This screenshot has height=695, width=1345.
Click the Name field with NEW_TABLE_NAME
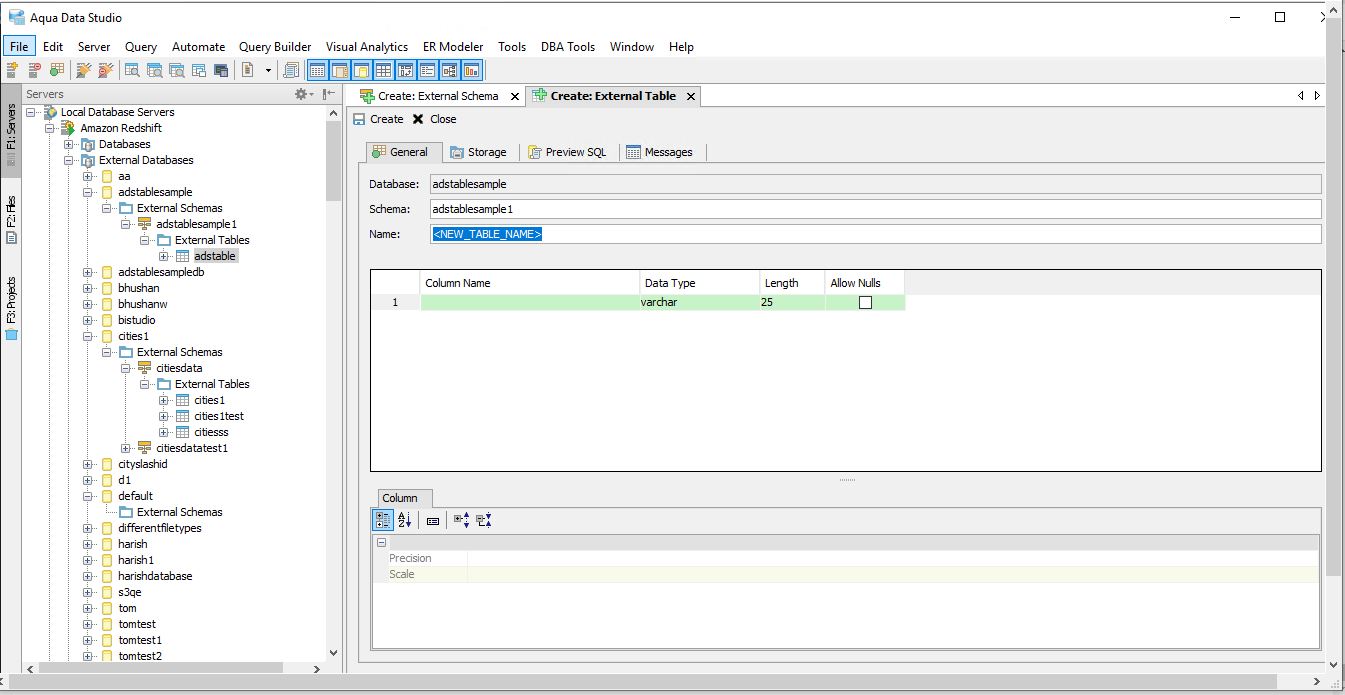click(x=875, y=234)
